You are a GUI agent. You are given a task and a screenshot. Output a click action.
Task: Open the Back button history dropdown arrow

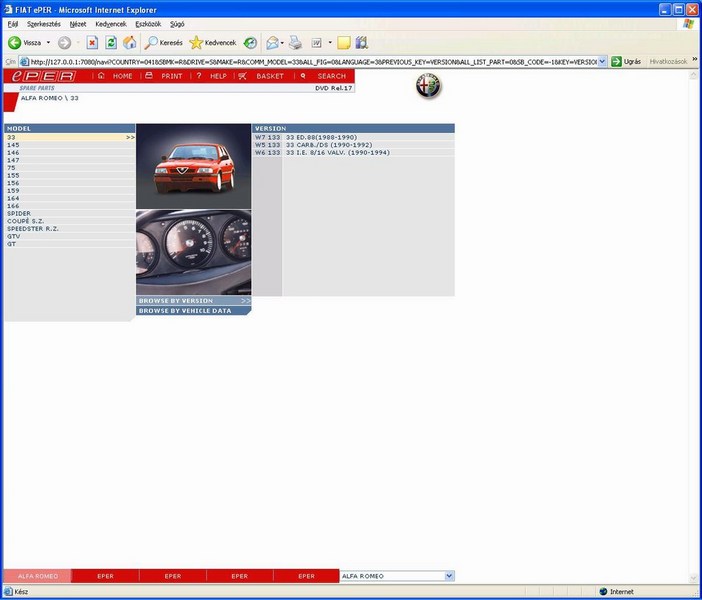pyautogui.click(x=48, y=43)
